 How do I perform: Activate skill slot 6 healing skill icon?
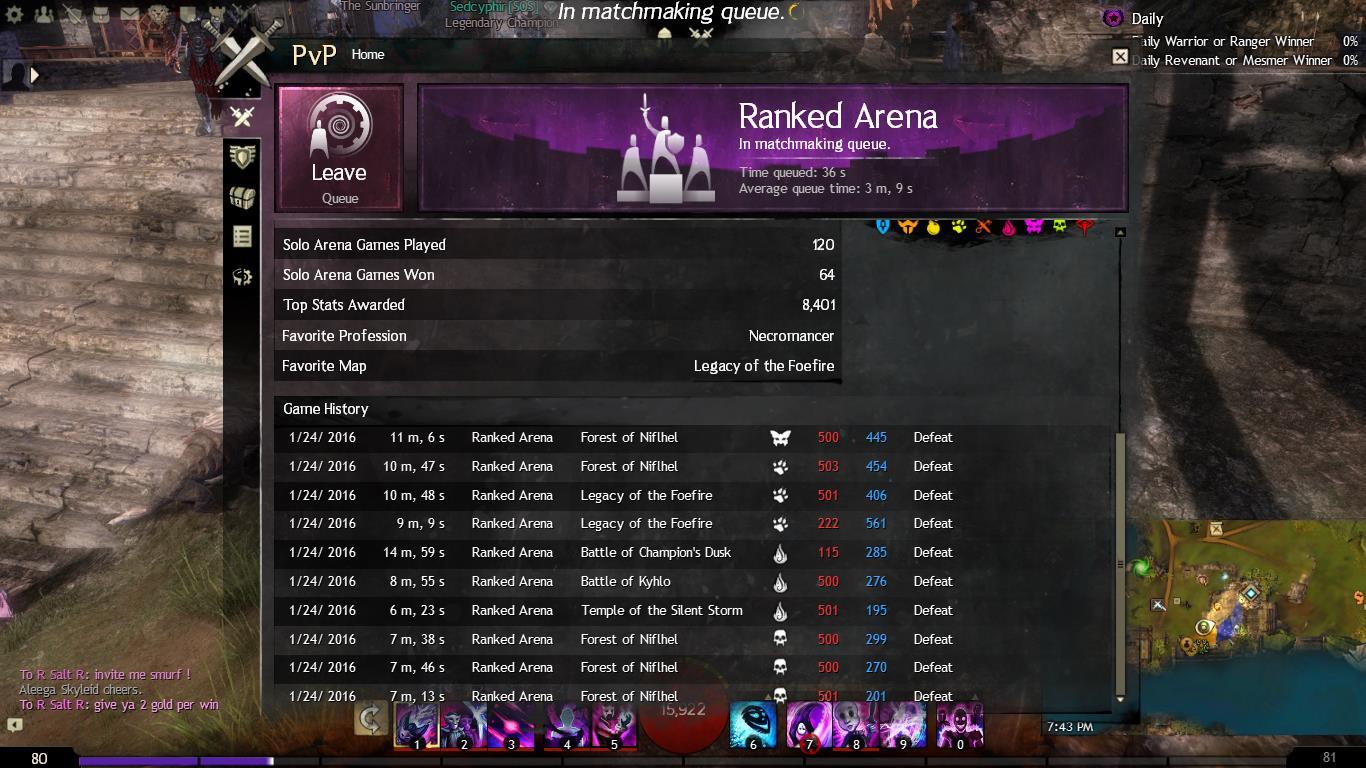click(x=753, y=725)
